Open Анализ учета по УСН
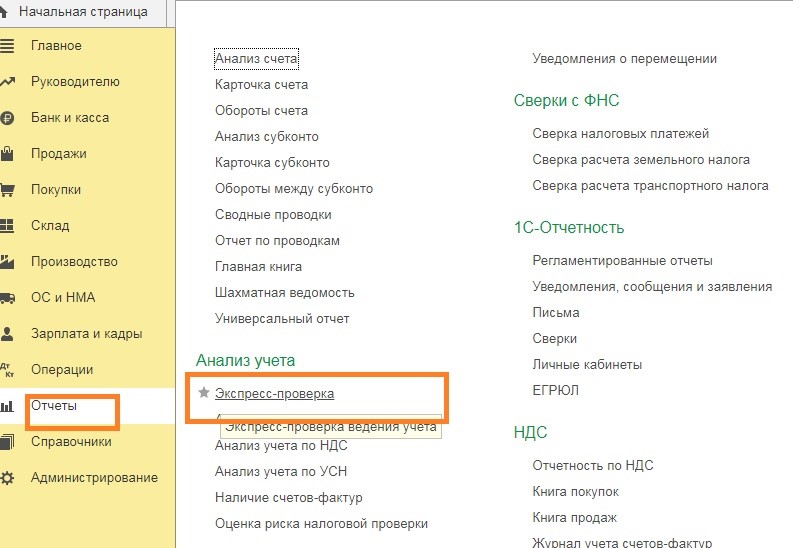This screenshot has height=548, width=793. 281,472
